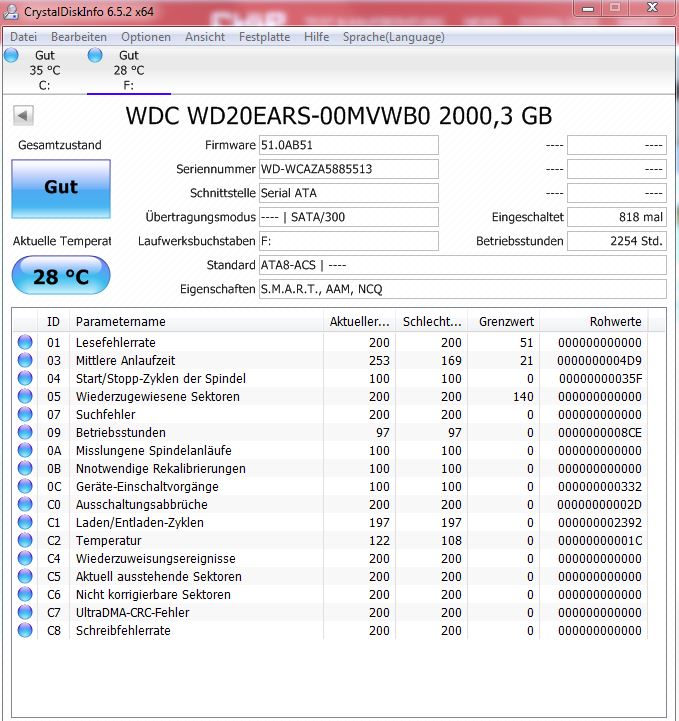Click the Eigenschaften field S.M.A.R.T., AAM, NCQ
Screen dimensions: 679x721
point(462,289)
